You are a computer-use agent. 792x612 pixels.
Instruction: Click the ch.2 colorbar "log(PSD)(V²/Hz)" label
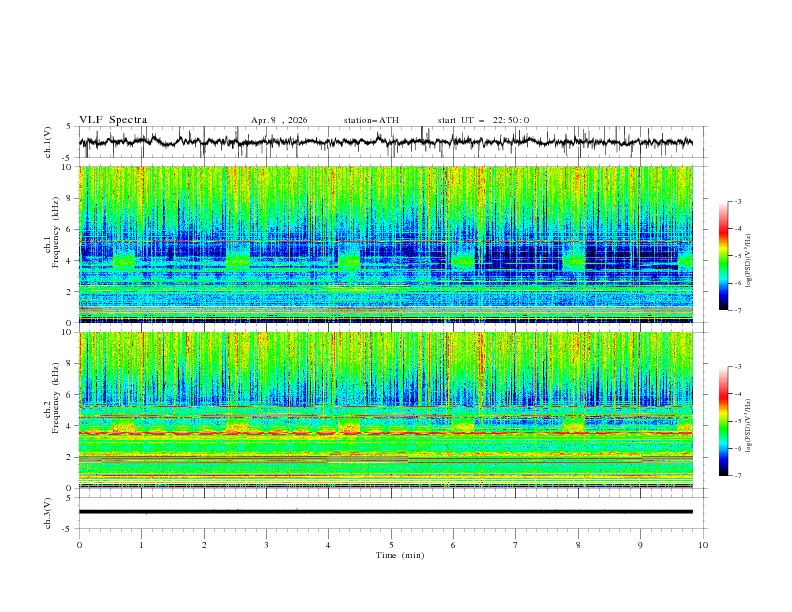[748, 425]
